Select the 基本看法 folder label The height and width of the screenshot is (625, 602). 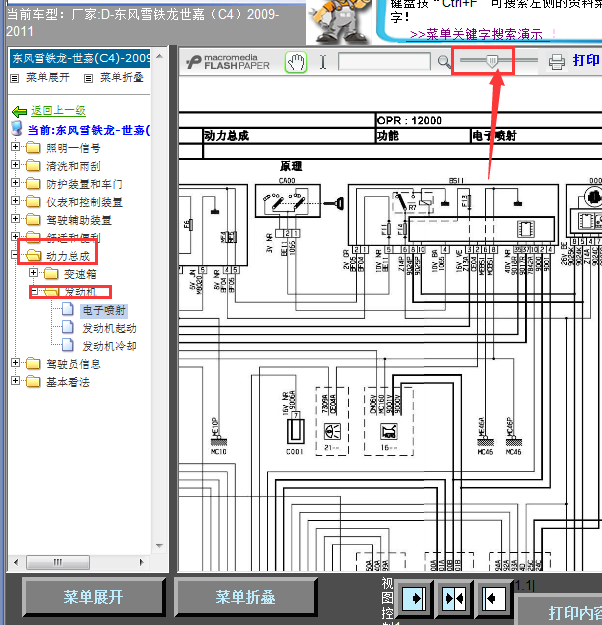coord(68,382)
